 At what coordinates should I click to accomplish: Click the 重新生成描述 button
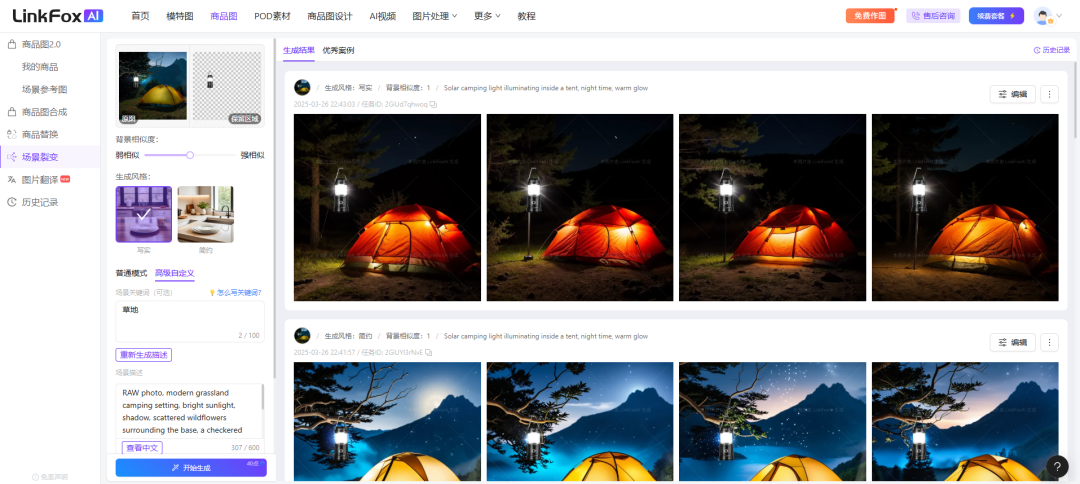143,355
